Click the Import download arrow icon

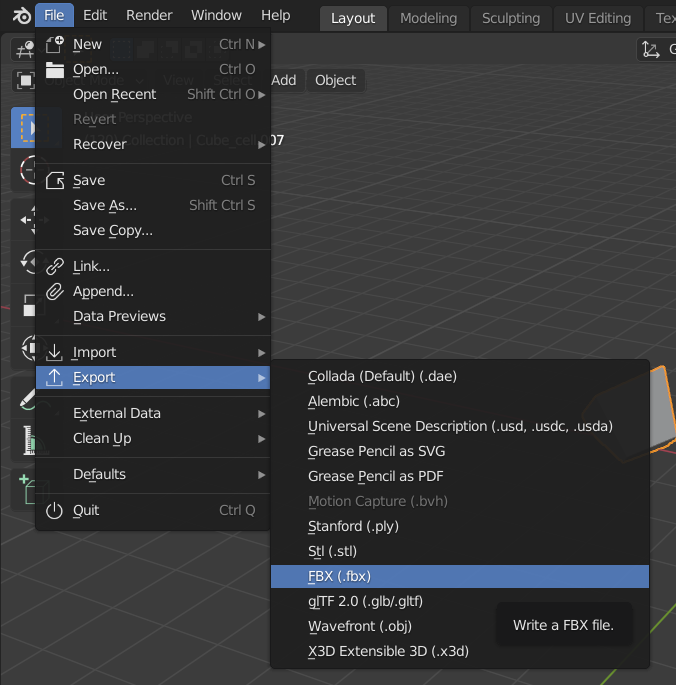pyautogui.click(x=55, y=353)
